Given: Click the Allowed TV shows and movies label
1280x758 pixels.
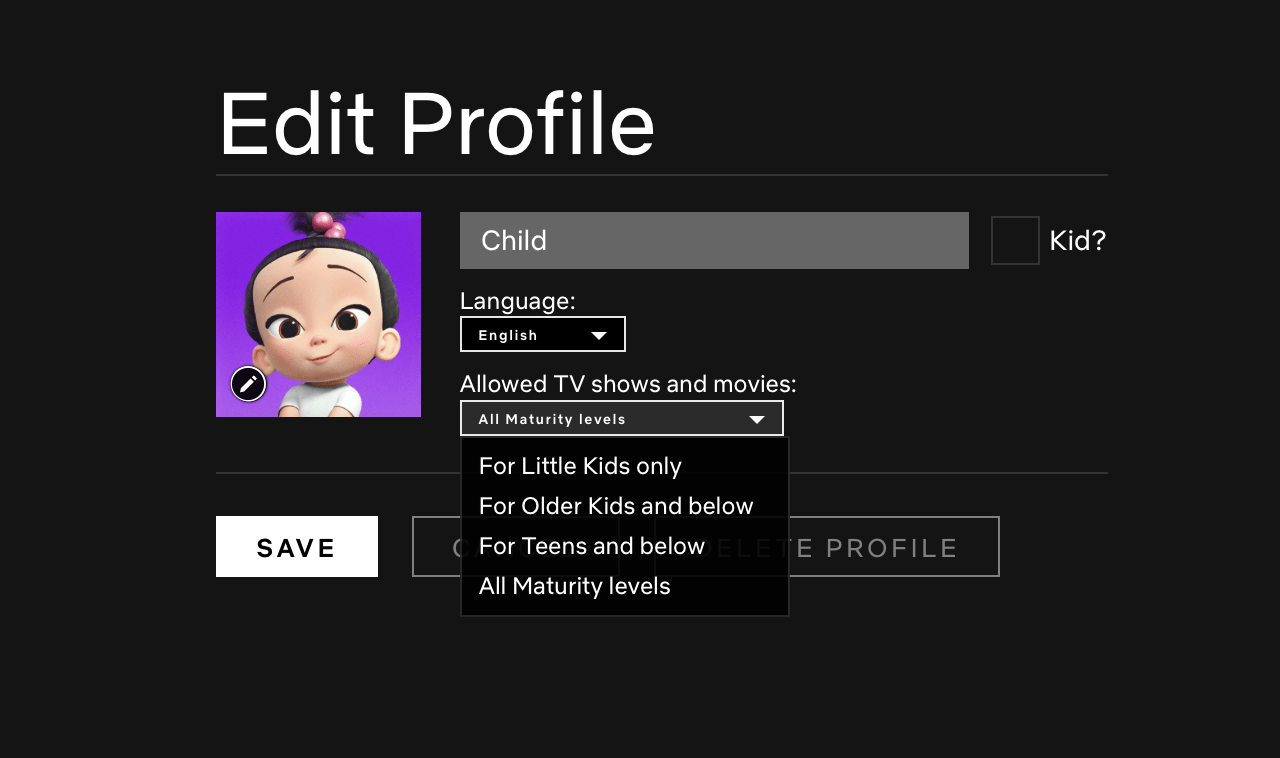Looking at the screenshot, I should click(628, 384).
